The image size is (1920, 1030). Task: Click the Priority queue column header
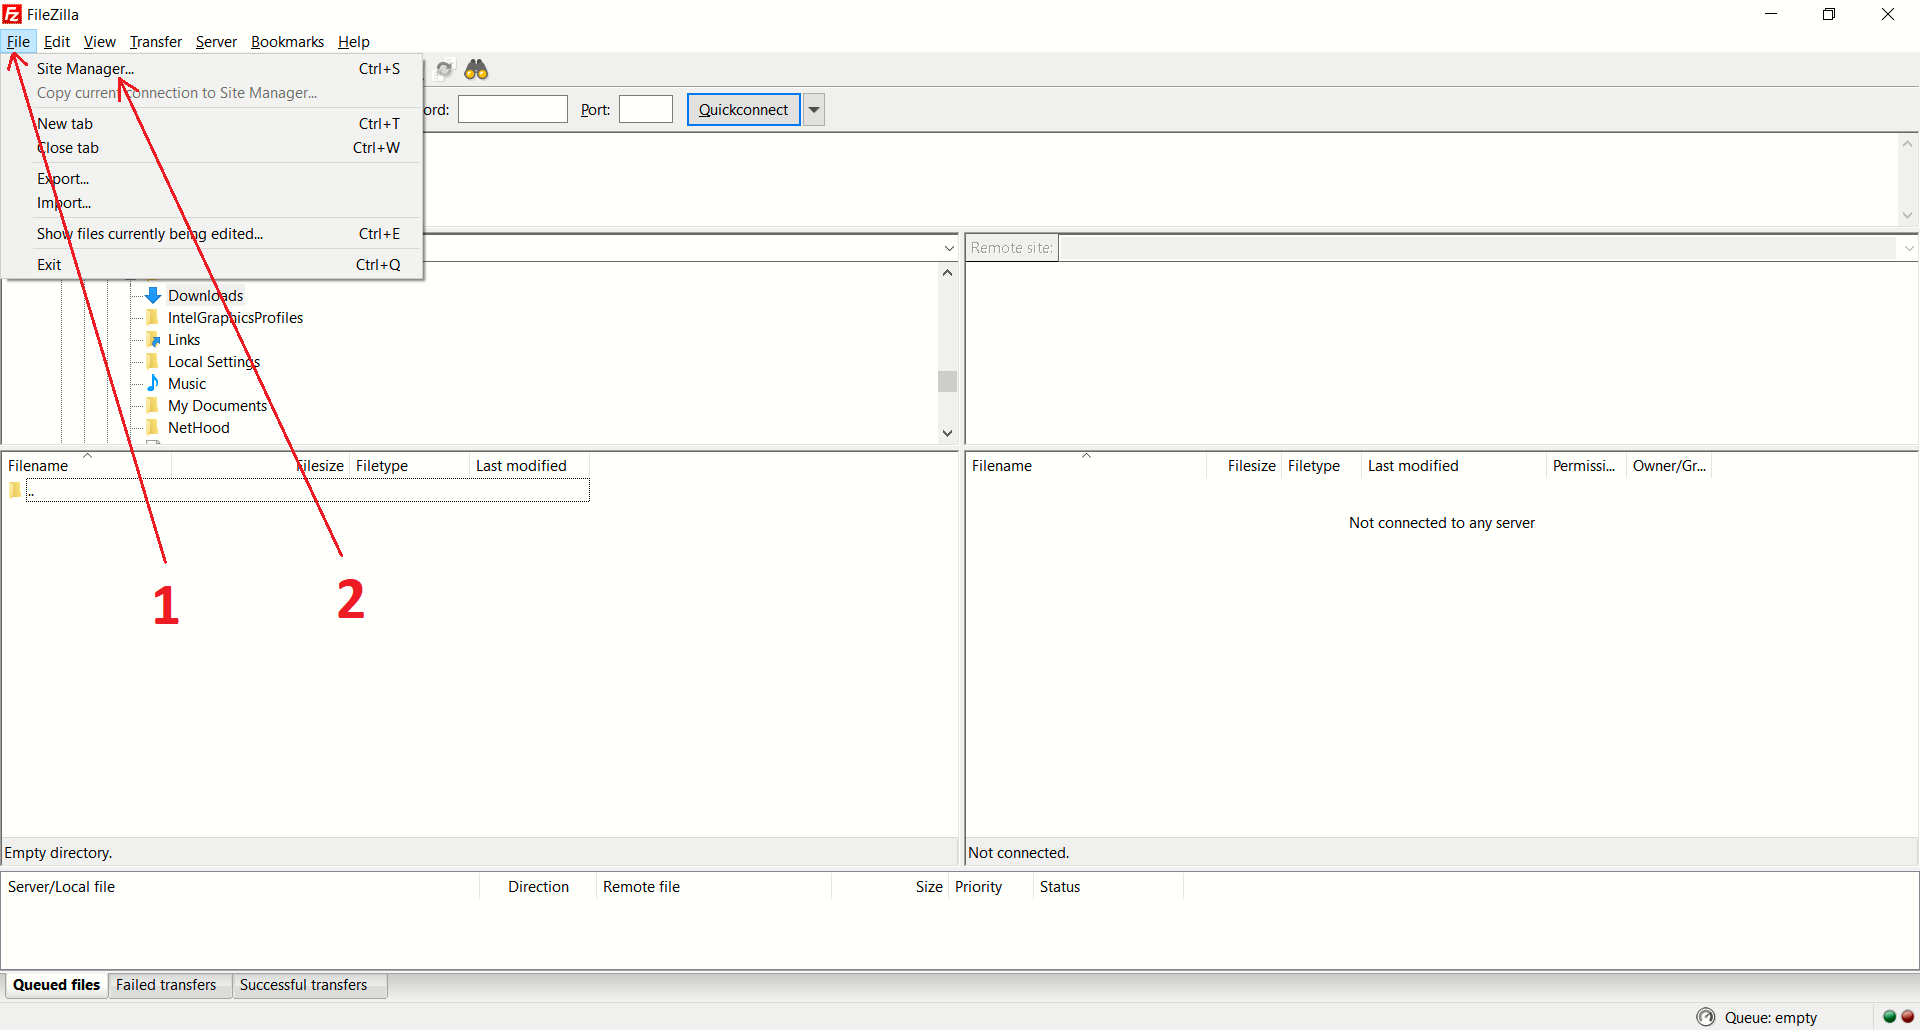tap(990, 887)
